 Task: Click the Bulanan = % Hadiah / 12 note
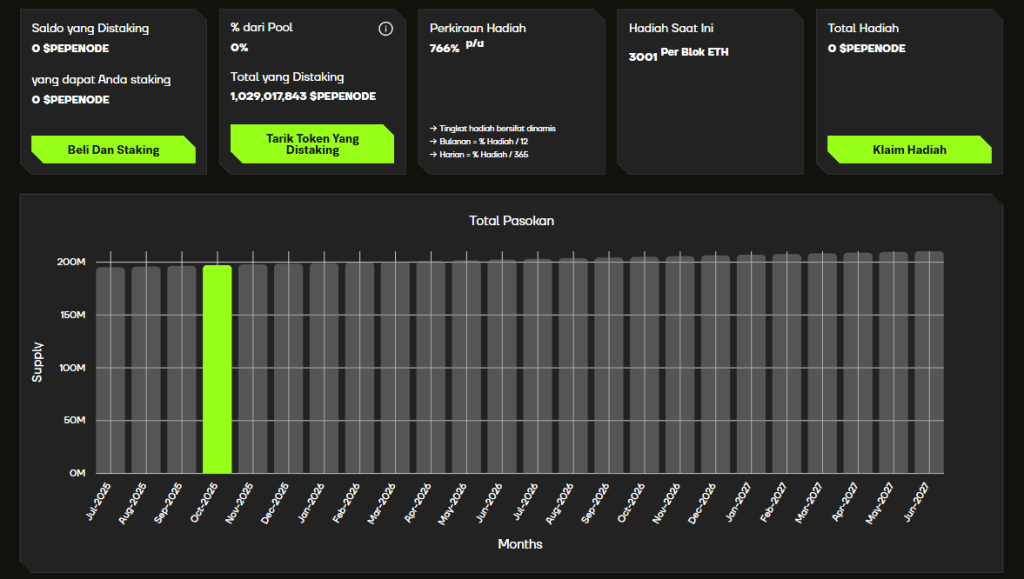click(479, 142)
